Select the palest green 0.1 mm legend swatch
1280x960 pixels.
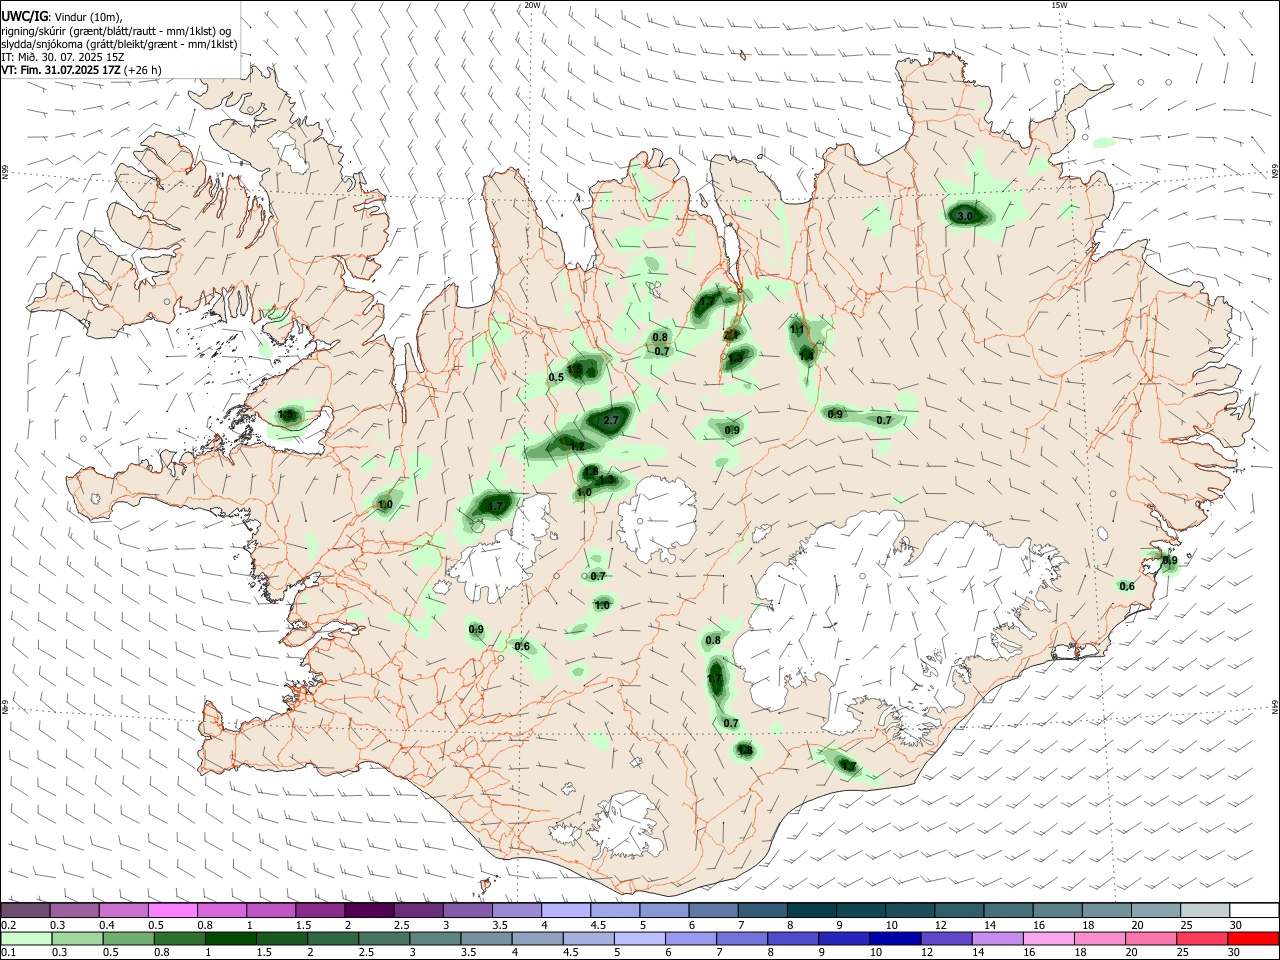pyautogui.click(x=26, y=938)
